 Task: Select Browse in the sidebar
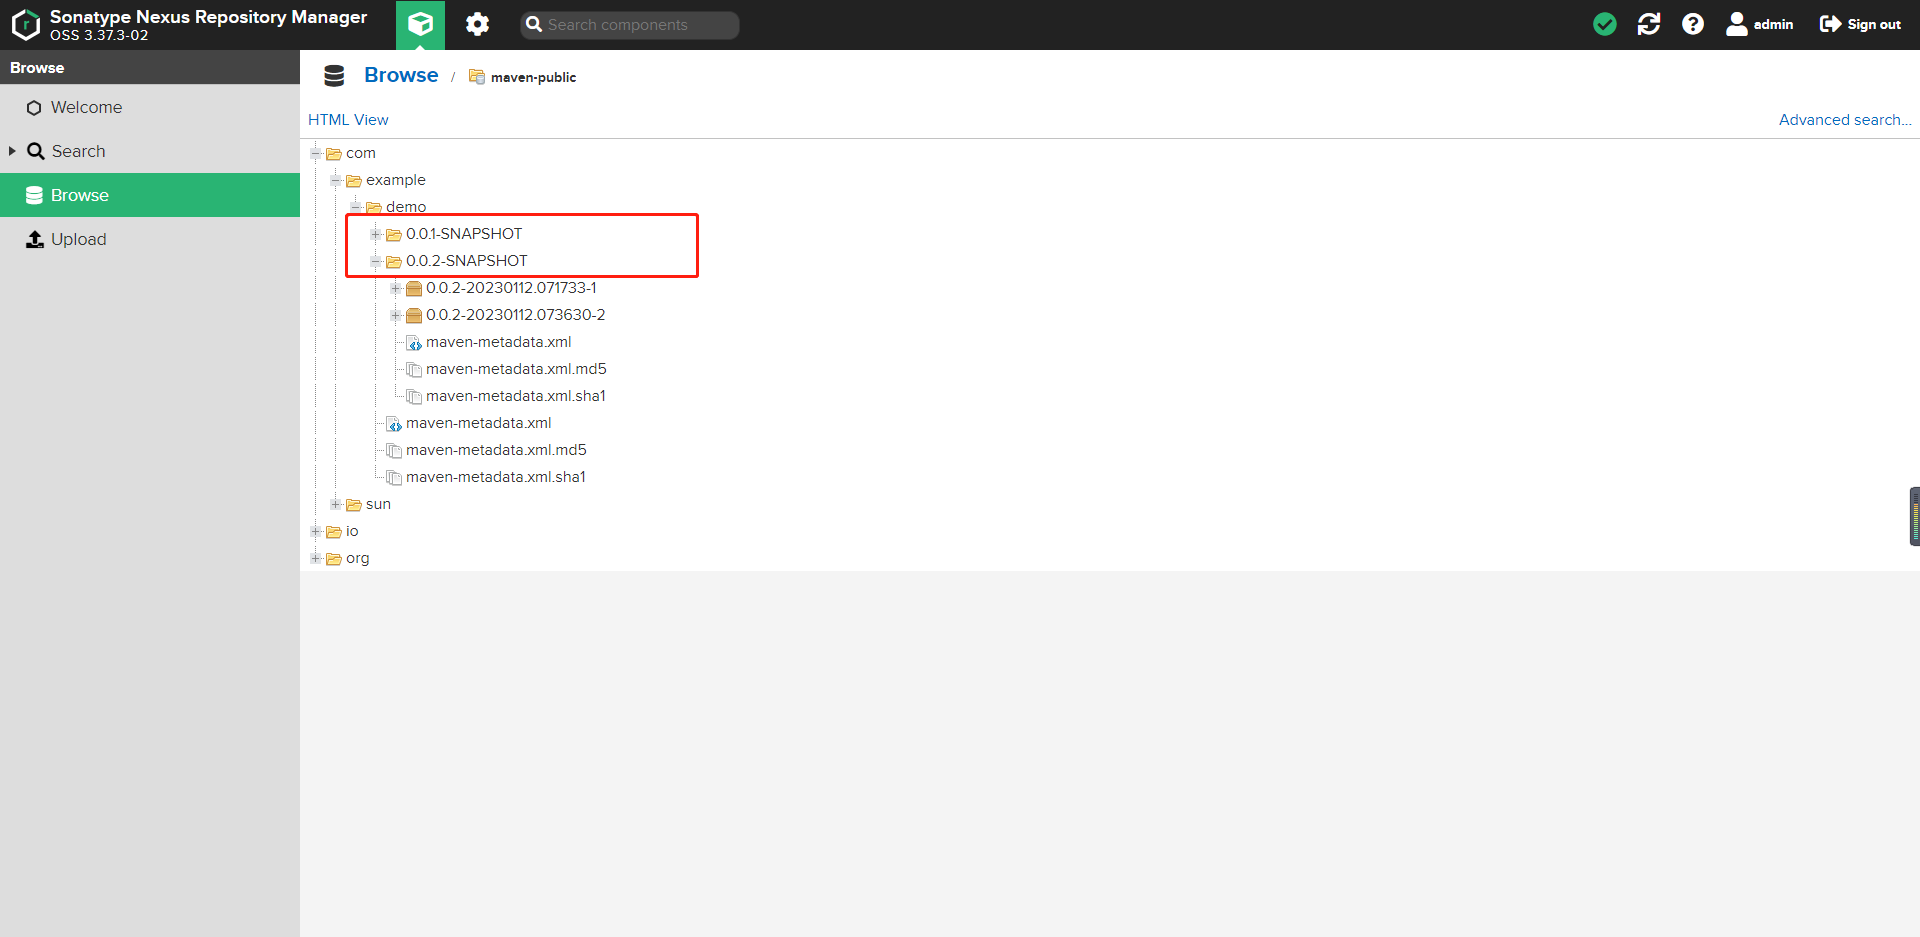pyautogui.click(x=150, y=195)
